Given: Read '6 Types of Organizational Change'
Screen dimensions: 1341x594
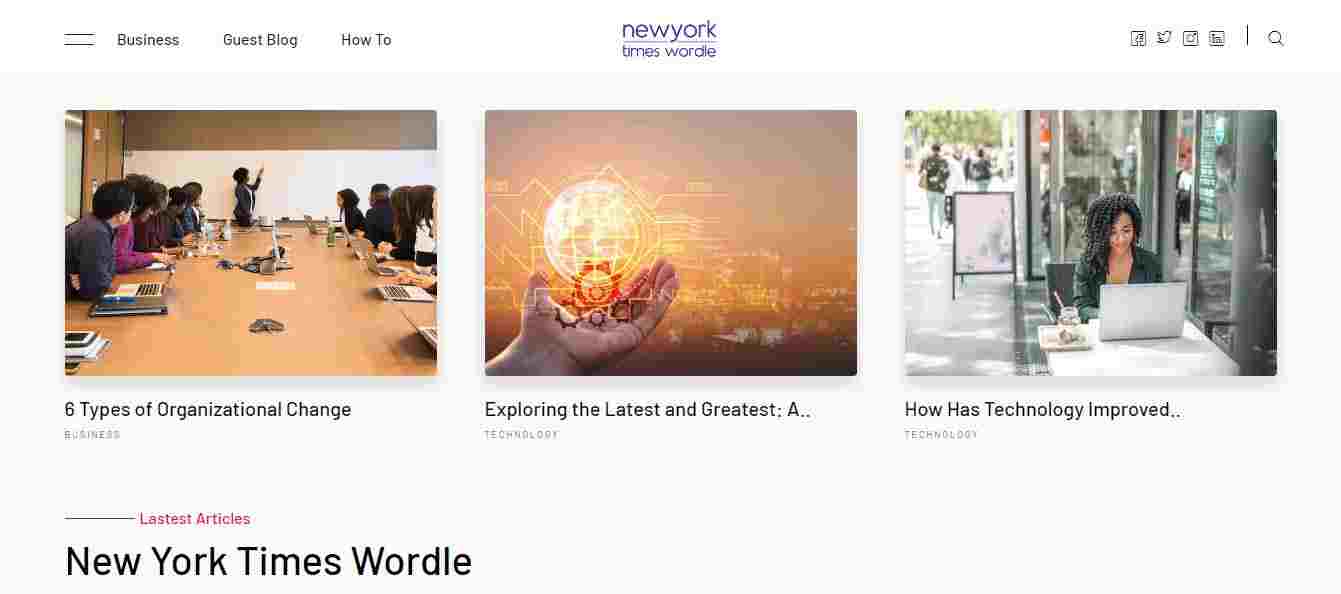Looking at the screenshot, I should click(x=208, y=409).
